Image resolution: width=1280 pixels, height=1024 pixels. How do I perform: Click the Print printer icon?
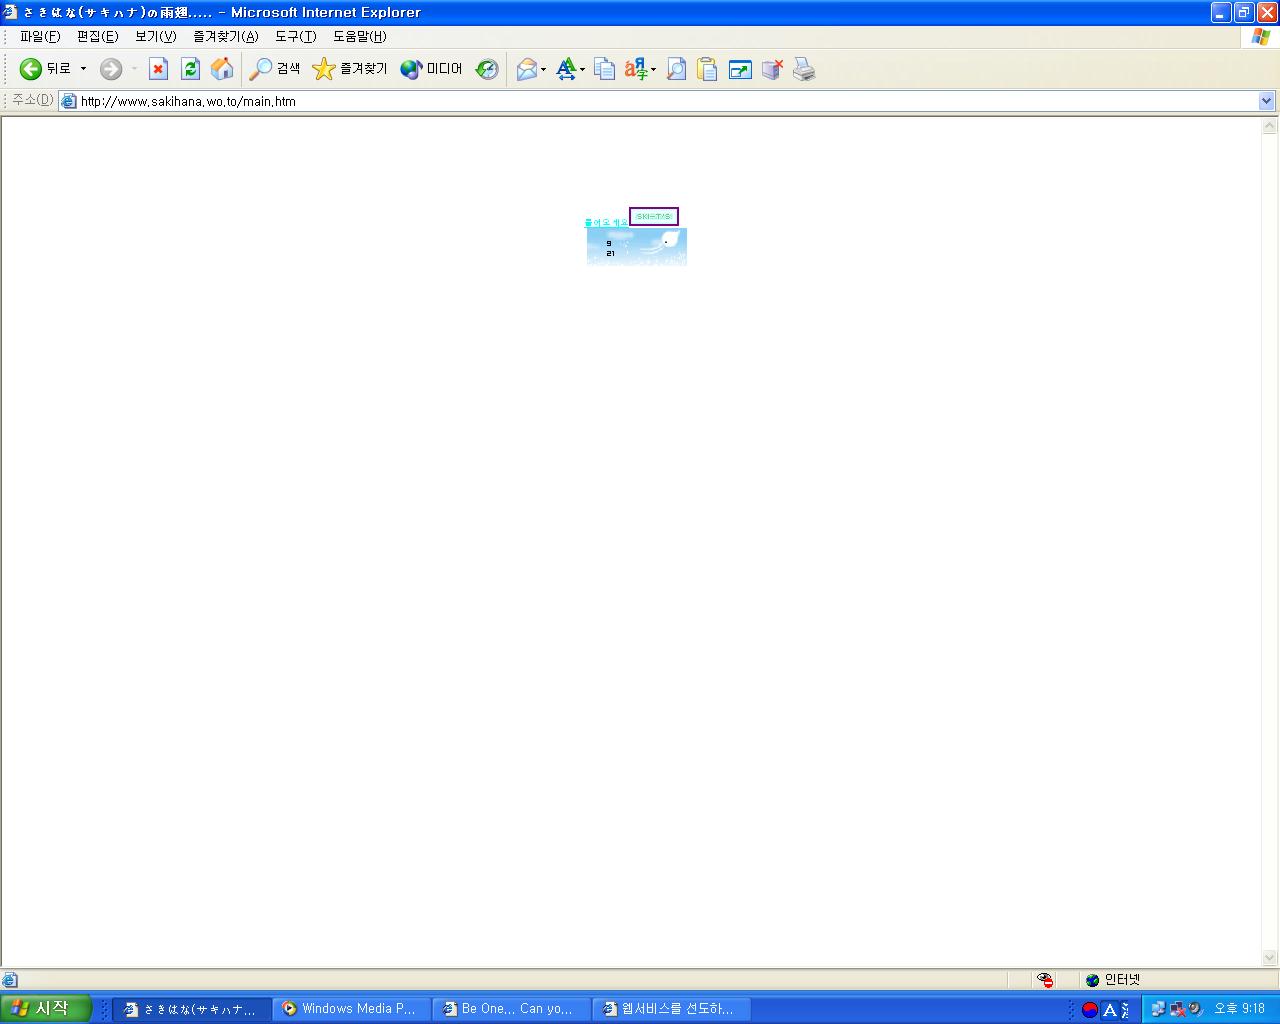[x=804, y=69]
